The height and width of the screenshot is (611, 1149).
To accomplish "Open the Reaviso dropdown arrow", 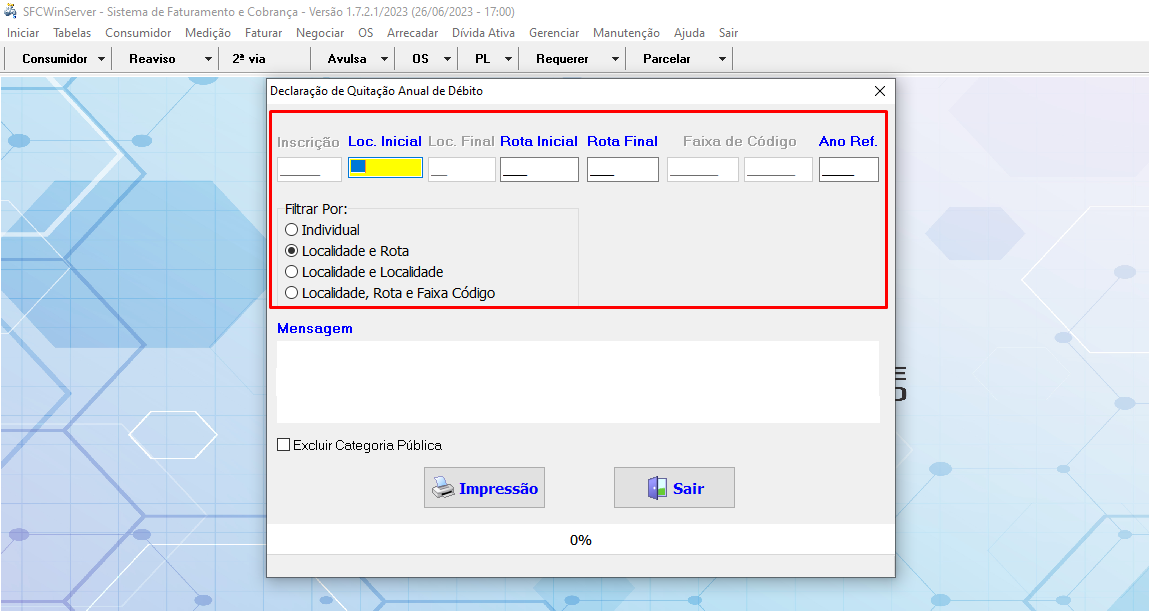I will pos(208,59).
